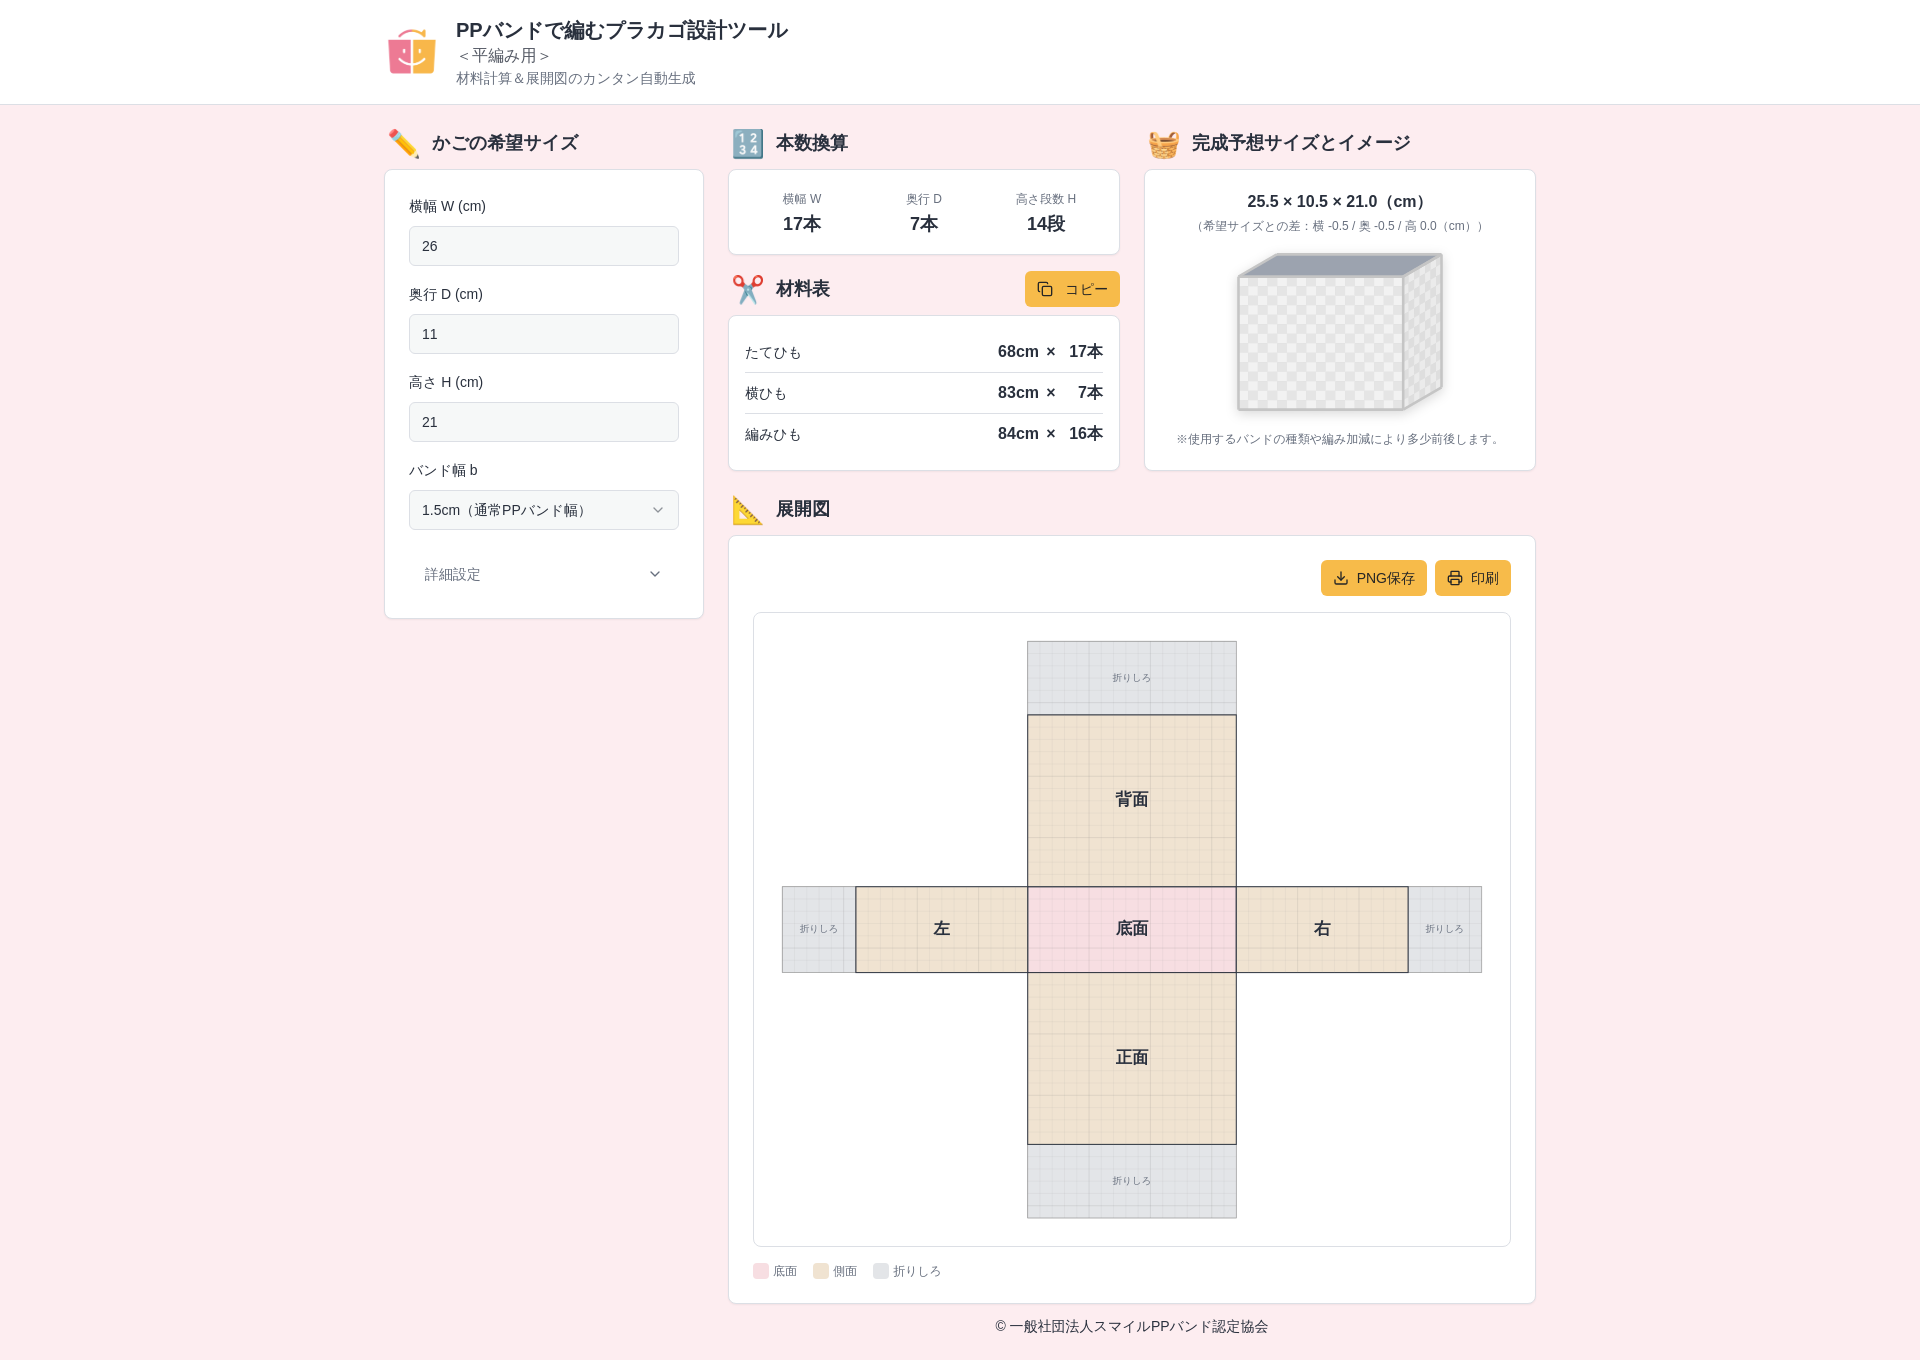Click the ＜平編み用＞ subtitle
This screenshot has width=1920, height=1360.
(504, 56)
